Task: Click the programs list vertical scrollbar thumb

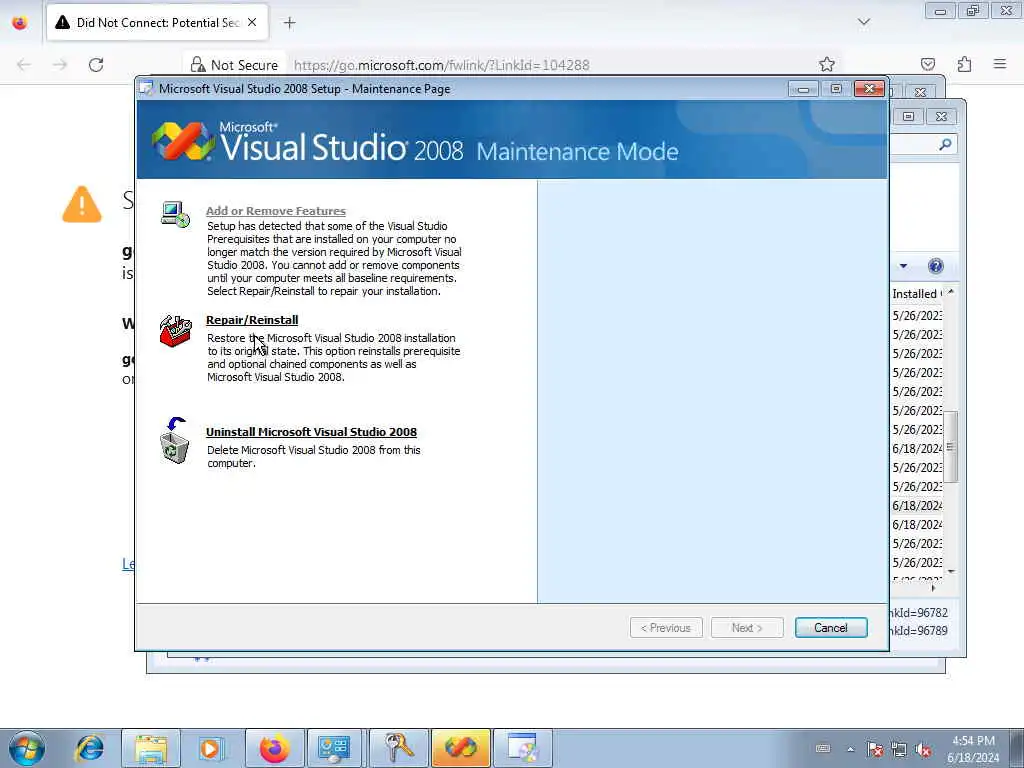Action: coord(951,447)
